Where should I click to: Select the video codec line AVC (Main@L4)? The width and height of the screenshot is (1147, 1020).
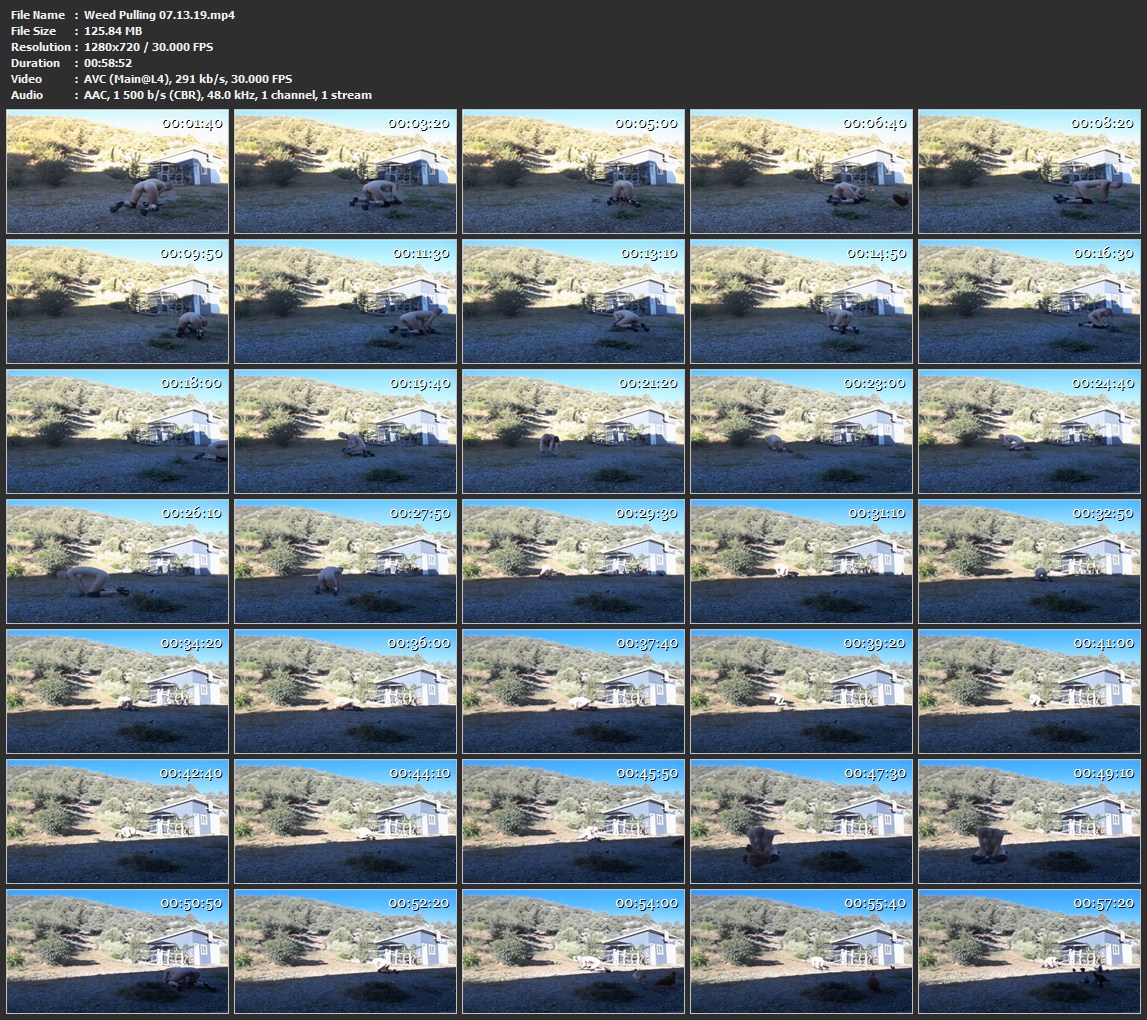tap(188, 79)
